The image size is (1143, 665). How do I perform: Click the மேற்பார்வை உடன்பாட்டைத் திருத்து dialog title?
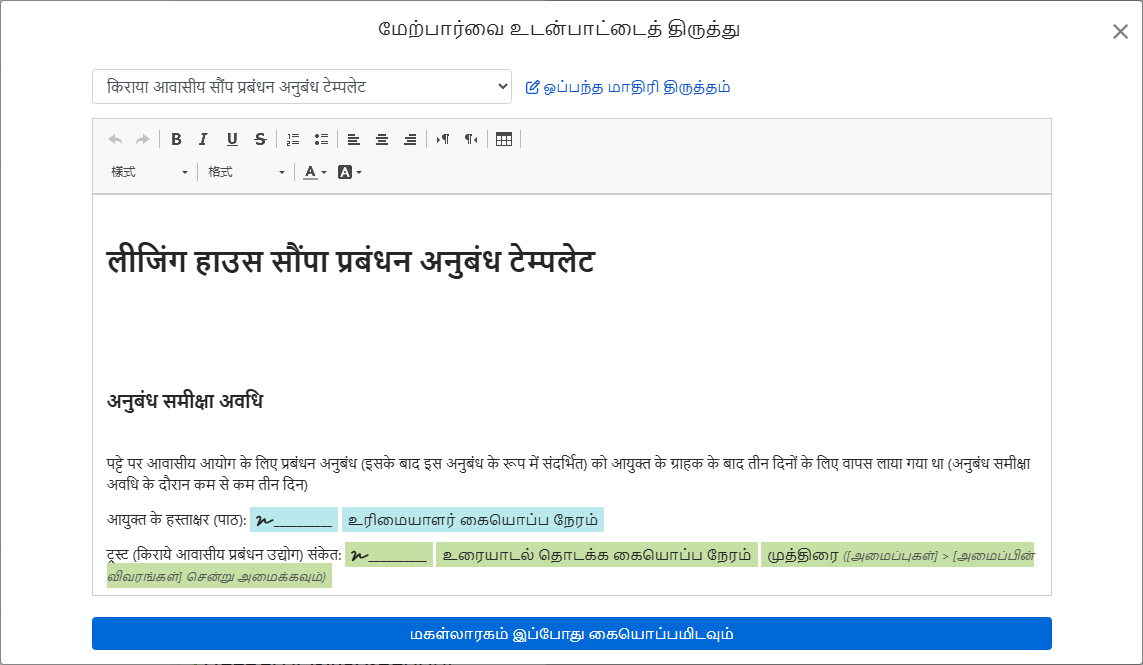559,29
